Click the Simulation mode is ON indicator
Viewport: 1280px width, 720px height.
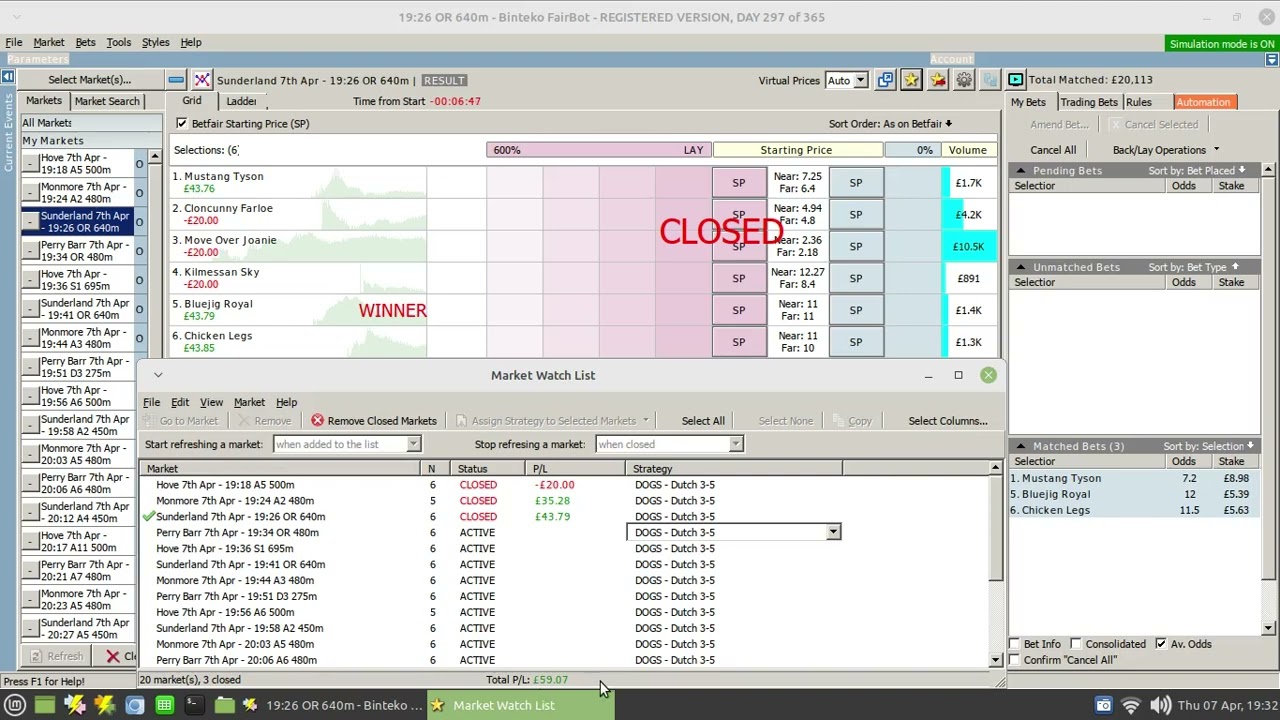tap(1222, 44)
